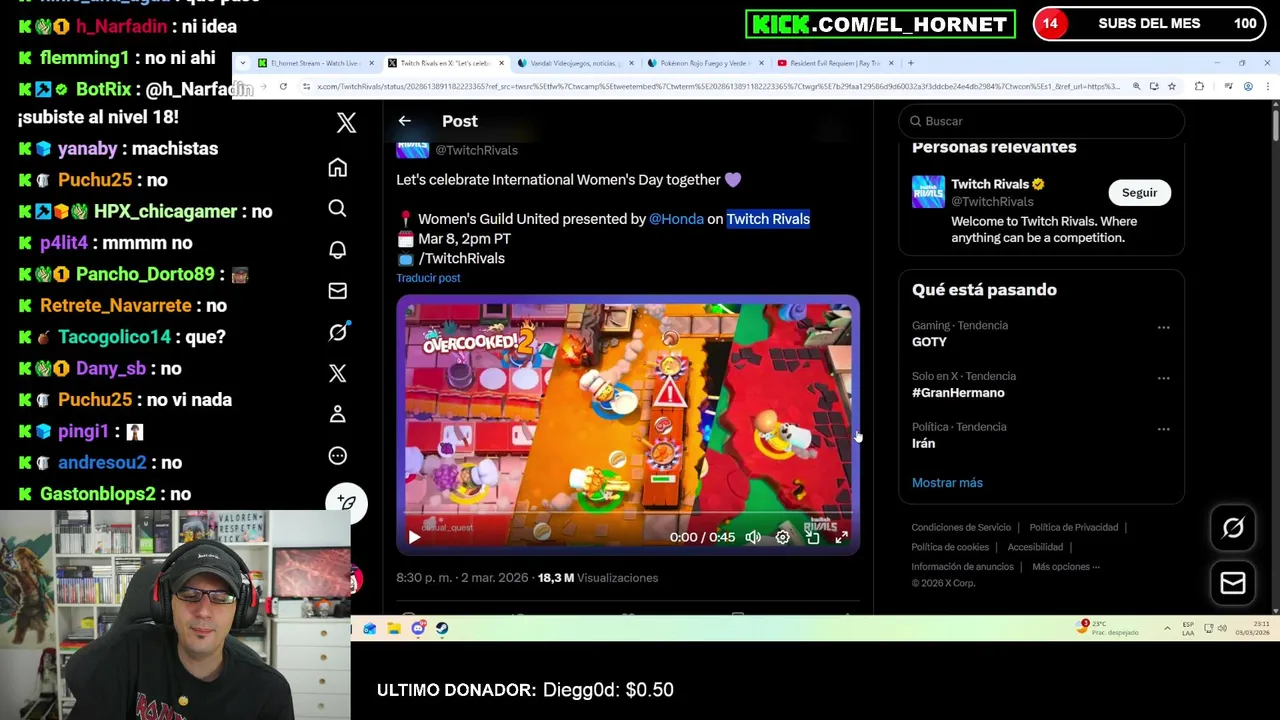Open Accesibilidad footer link
Image resolution: width=1280 pixels, height=720 pixels.
click(1035, 547)
